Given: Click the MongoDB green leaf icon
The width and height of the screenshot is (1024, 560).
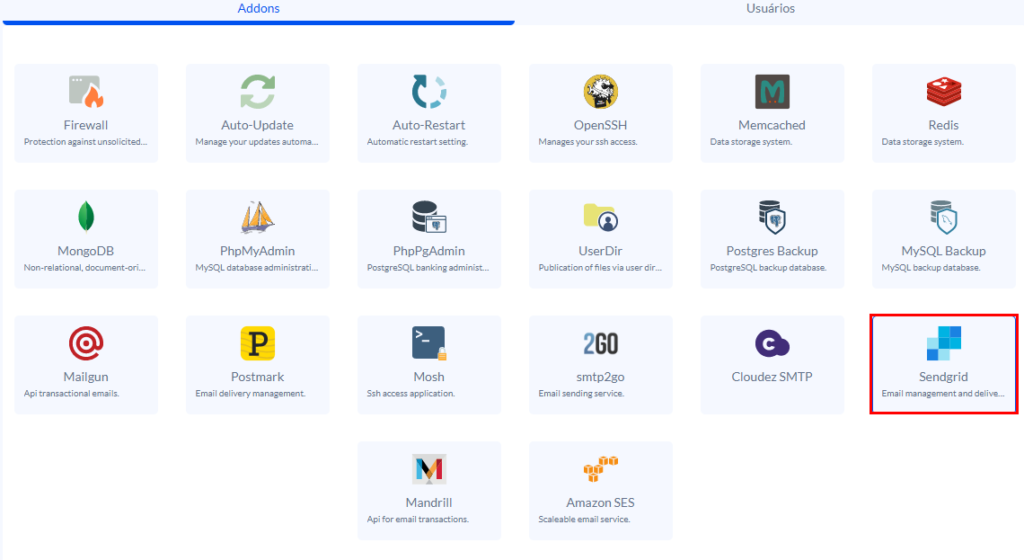Looking at the screenshot, I should 86,217.
